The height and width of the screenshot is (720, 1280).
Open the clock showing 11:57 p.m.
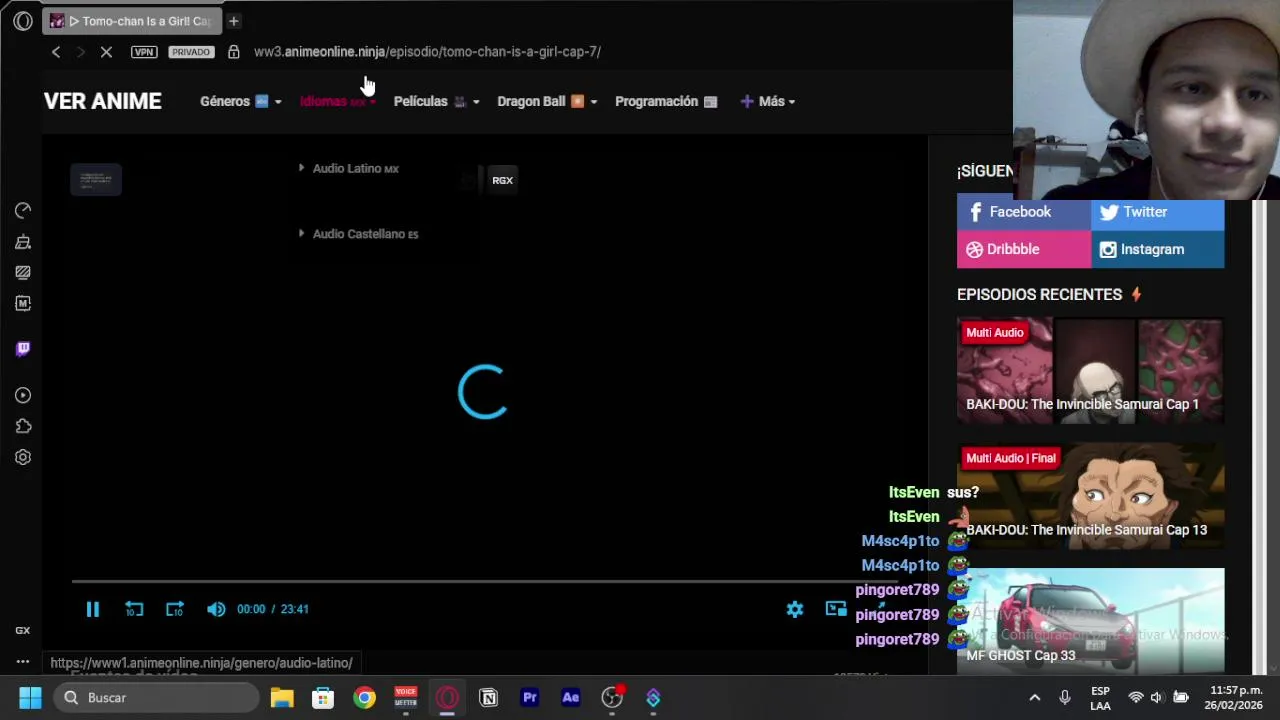(x=1236, y=698)
